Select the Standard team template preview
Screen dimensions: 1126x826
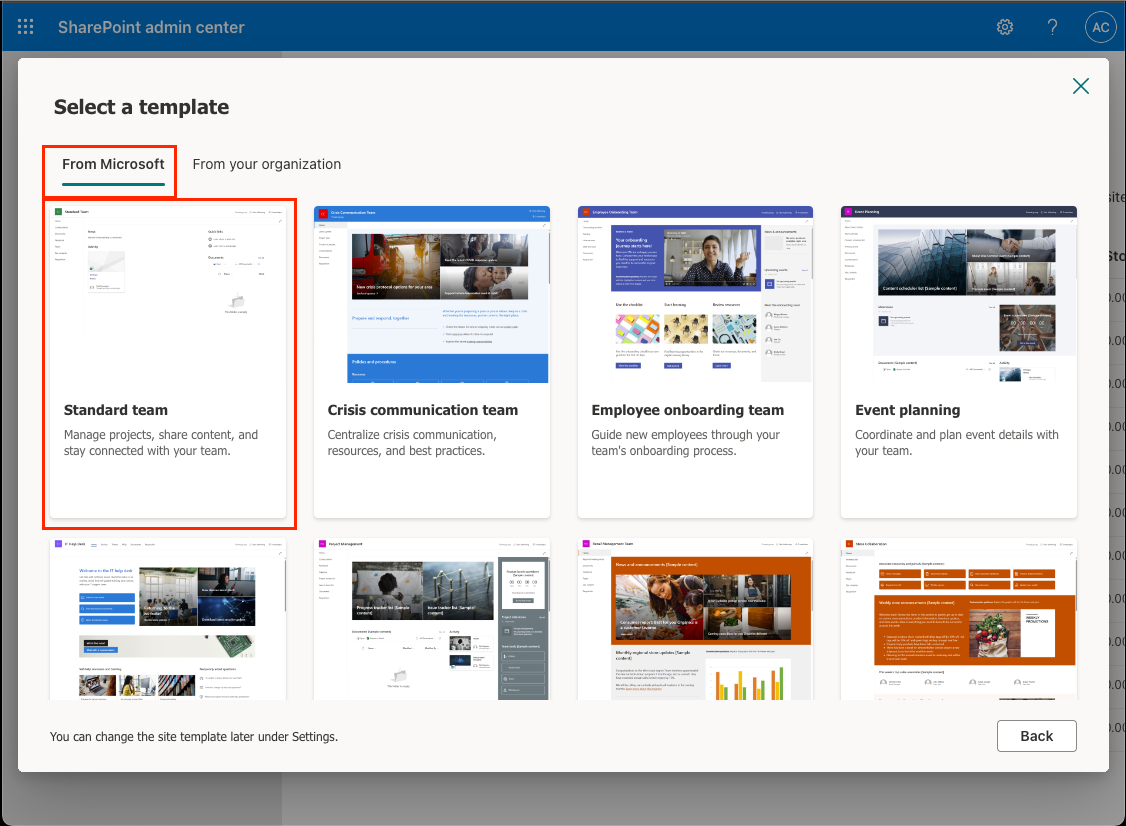tap(168, 294)
